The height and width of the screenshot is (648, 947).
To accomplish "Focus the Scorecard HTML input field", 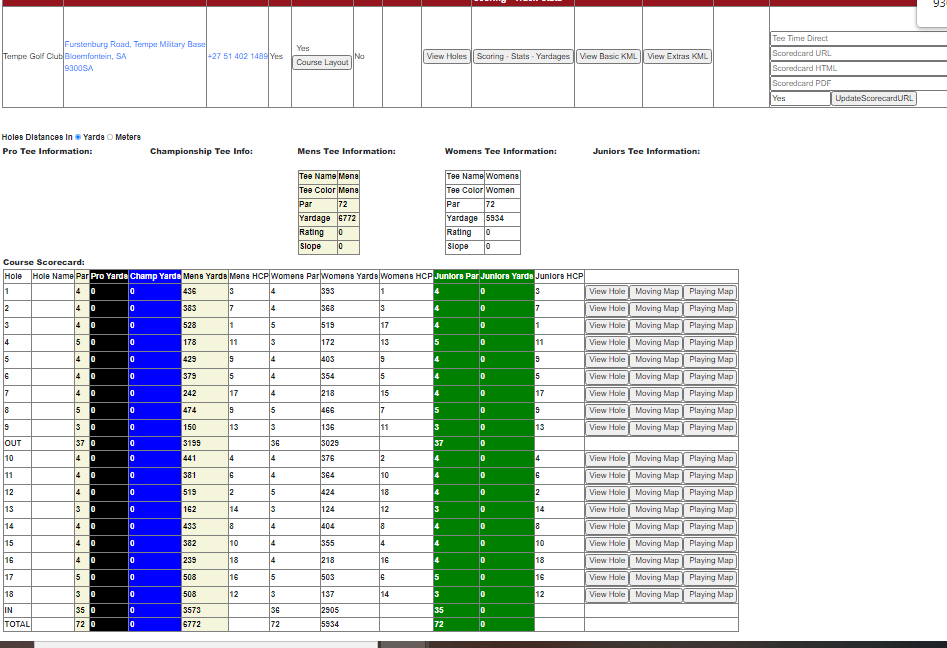I will point(858,68).
